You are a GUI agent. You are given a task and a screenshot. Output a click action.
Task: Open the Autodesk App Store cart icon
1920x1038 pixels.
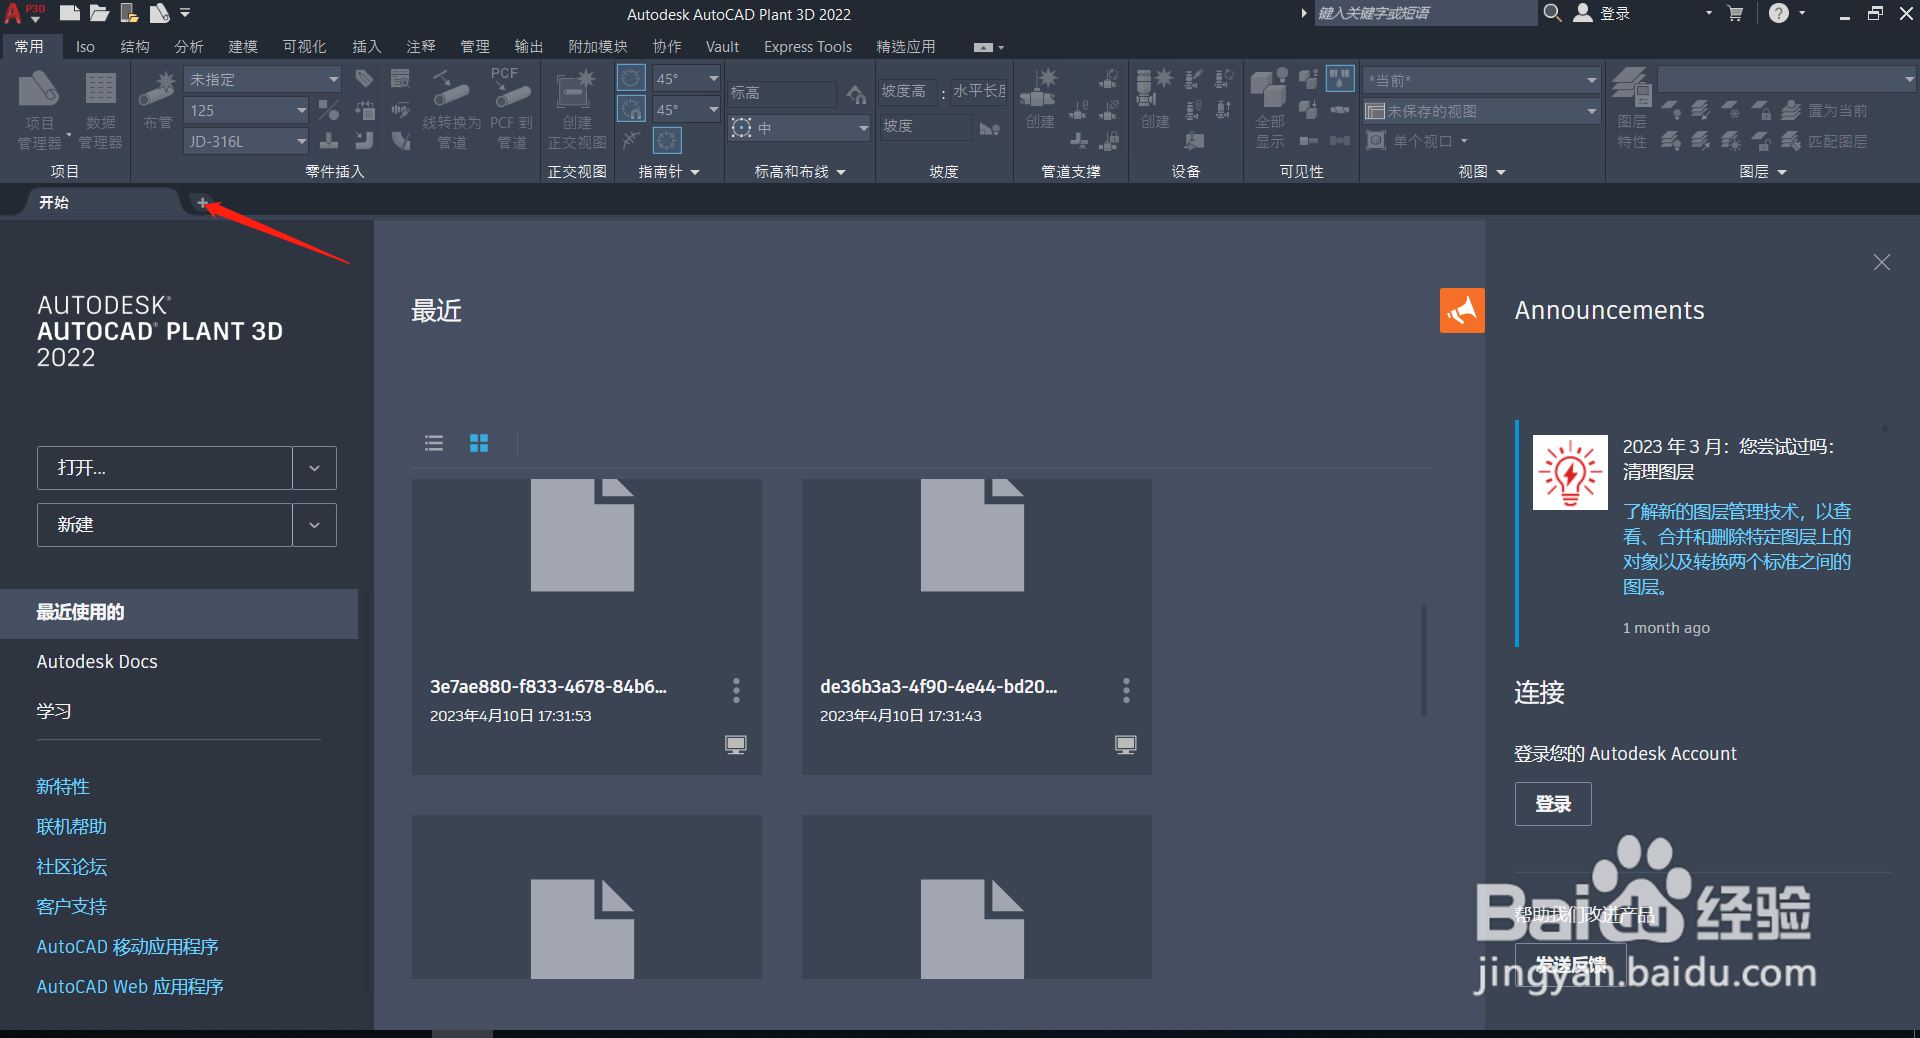1735,13
